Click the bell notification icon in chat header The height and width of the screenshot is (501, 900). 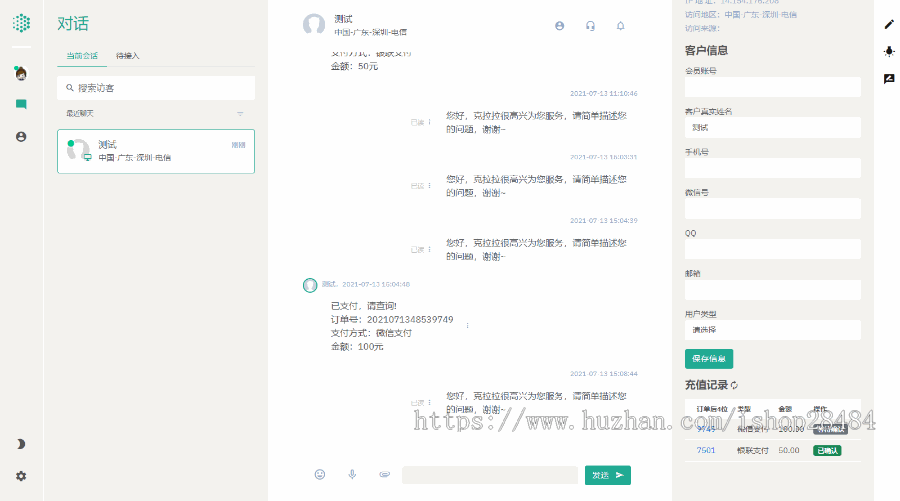(620, 26)
